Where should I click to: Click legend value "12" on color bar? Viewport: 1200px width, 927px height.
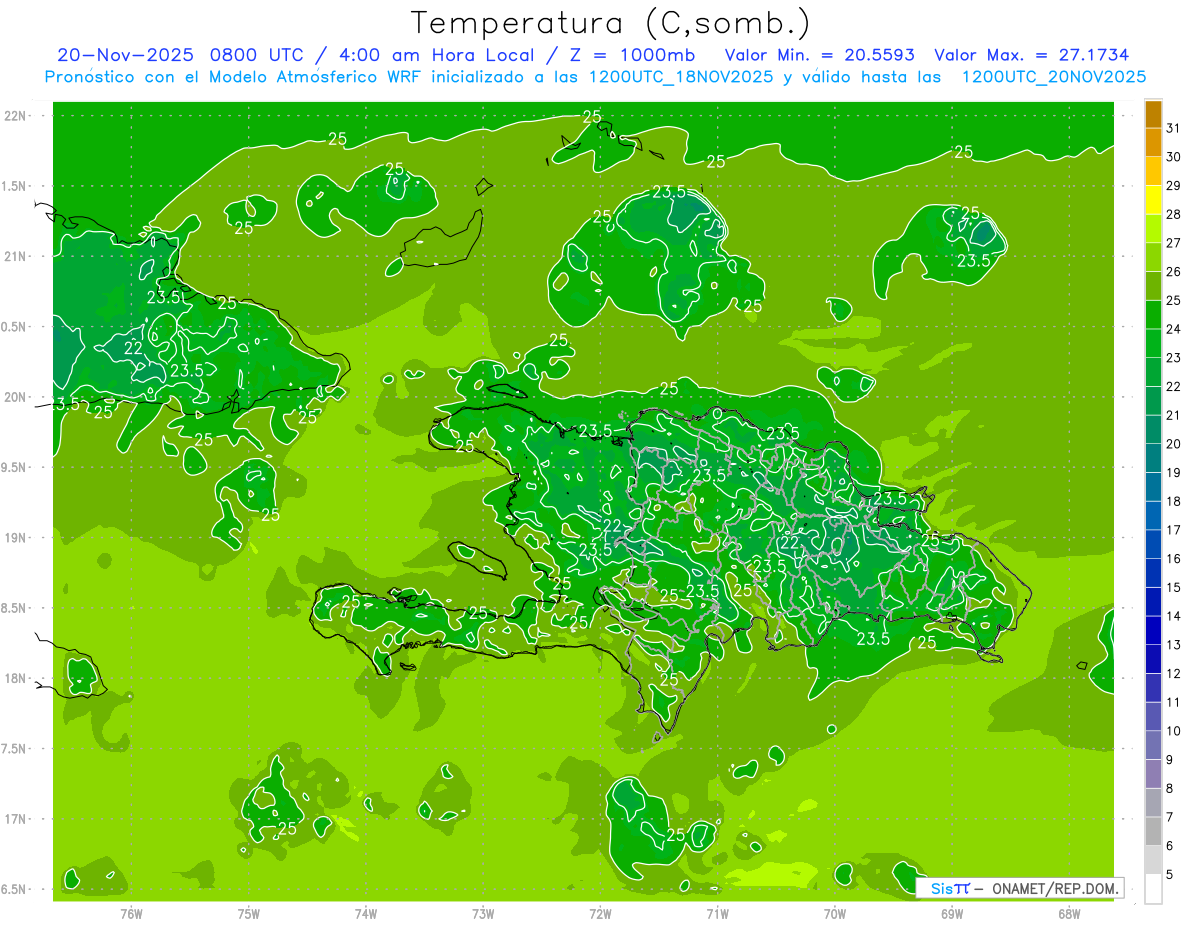tap(1174, 674)
